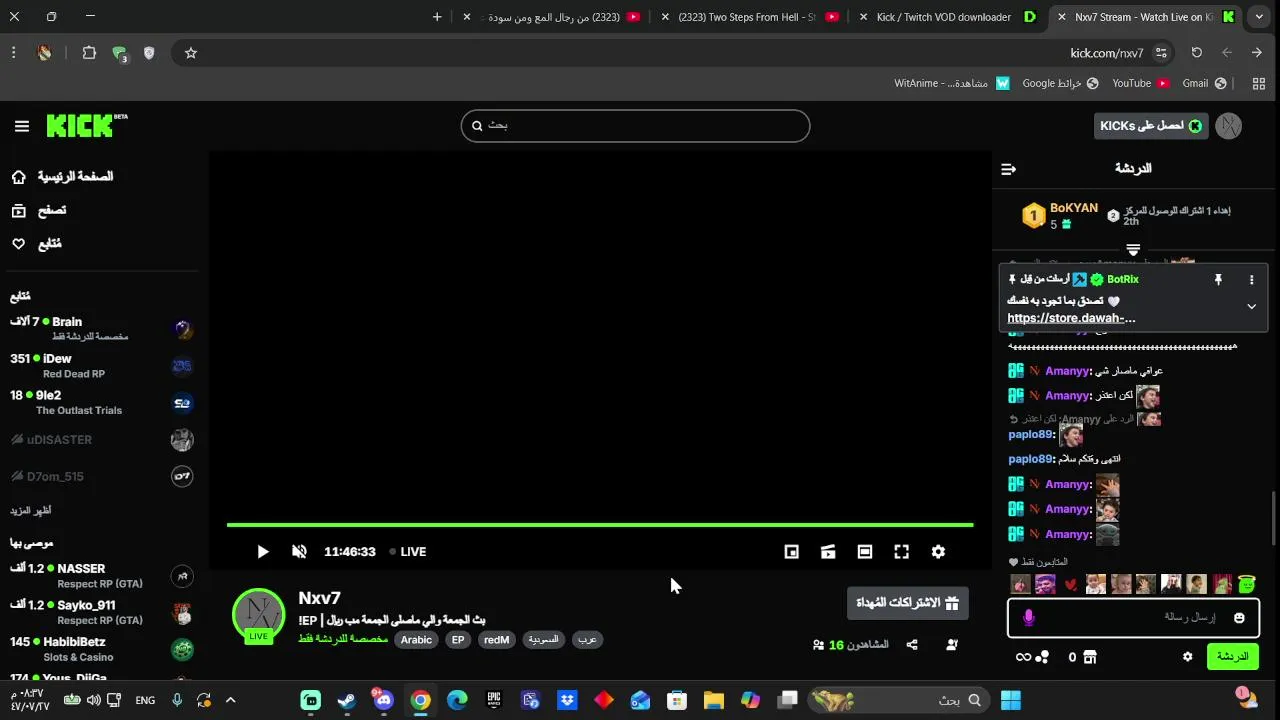Open a new browser tab

tap(437, 17)
